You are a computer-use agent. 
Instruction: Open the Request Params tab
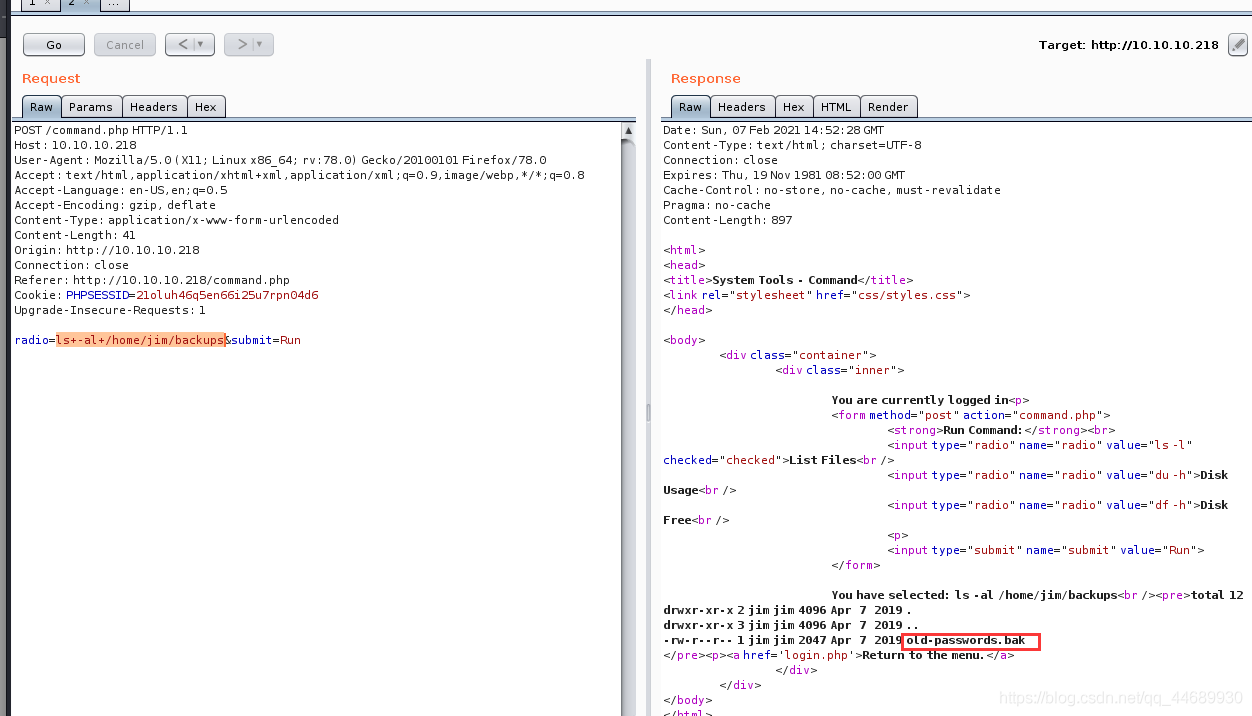click(x=91, y=107)
